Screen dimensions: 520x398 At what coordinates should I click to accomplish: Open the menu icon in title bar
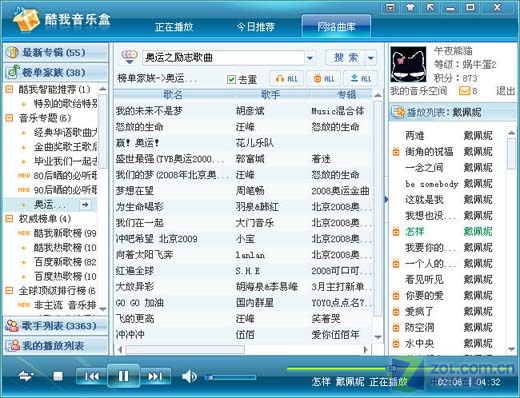coord(390,7)
